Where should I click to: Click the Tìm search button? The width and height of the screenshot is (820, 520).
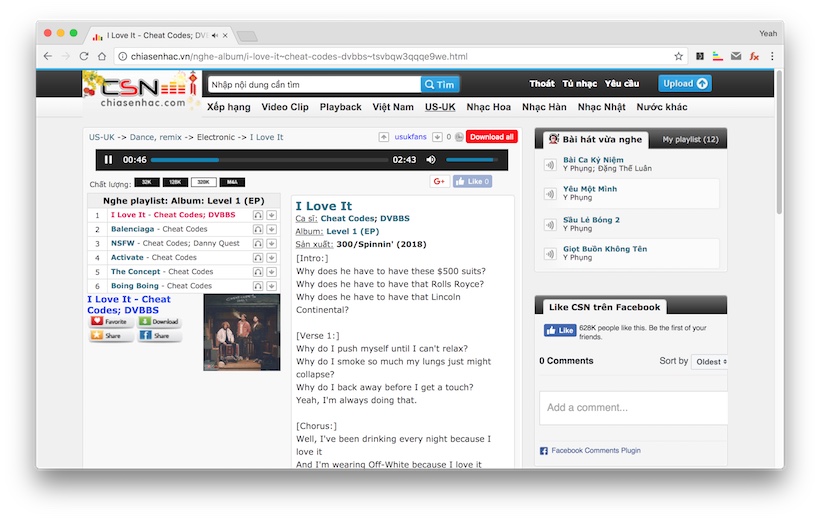440,84
